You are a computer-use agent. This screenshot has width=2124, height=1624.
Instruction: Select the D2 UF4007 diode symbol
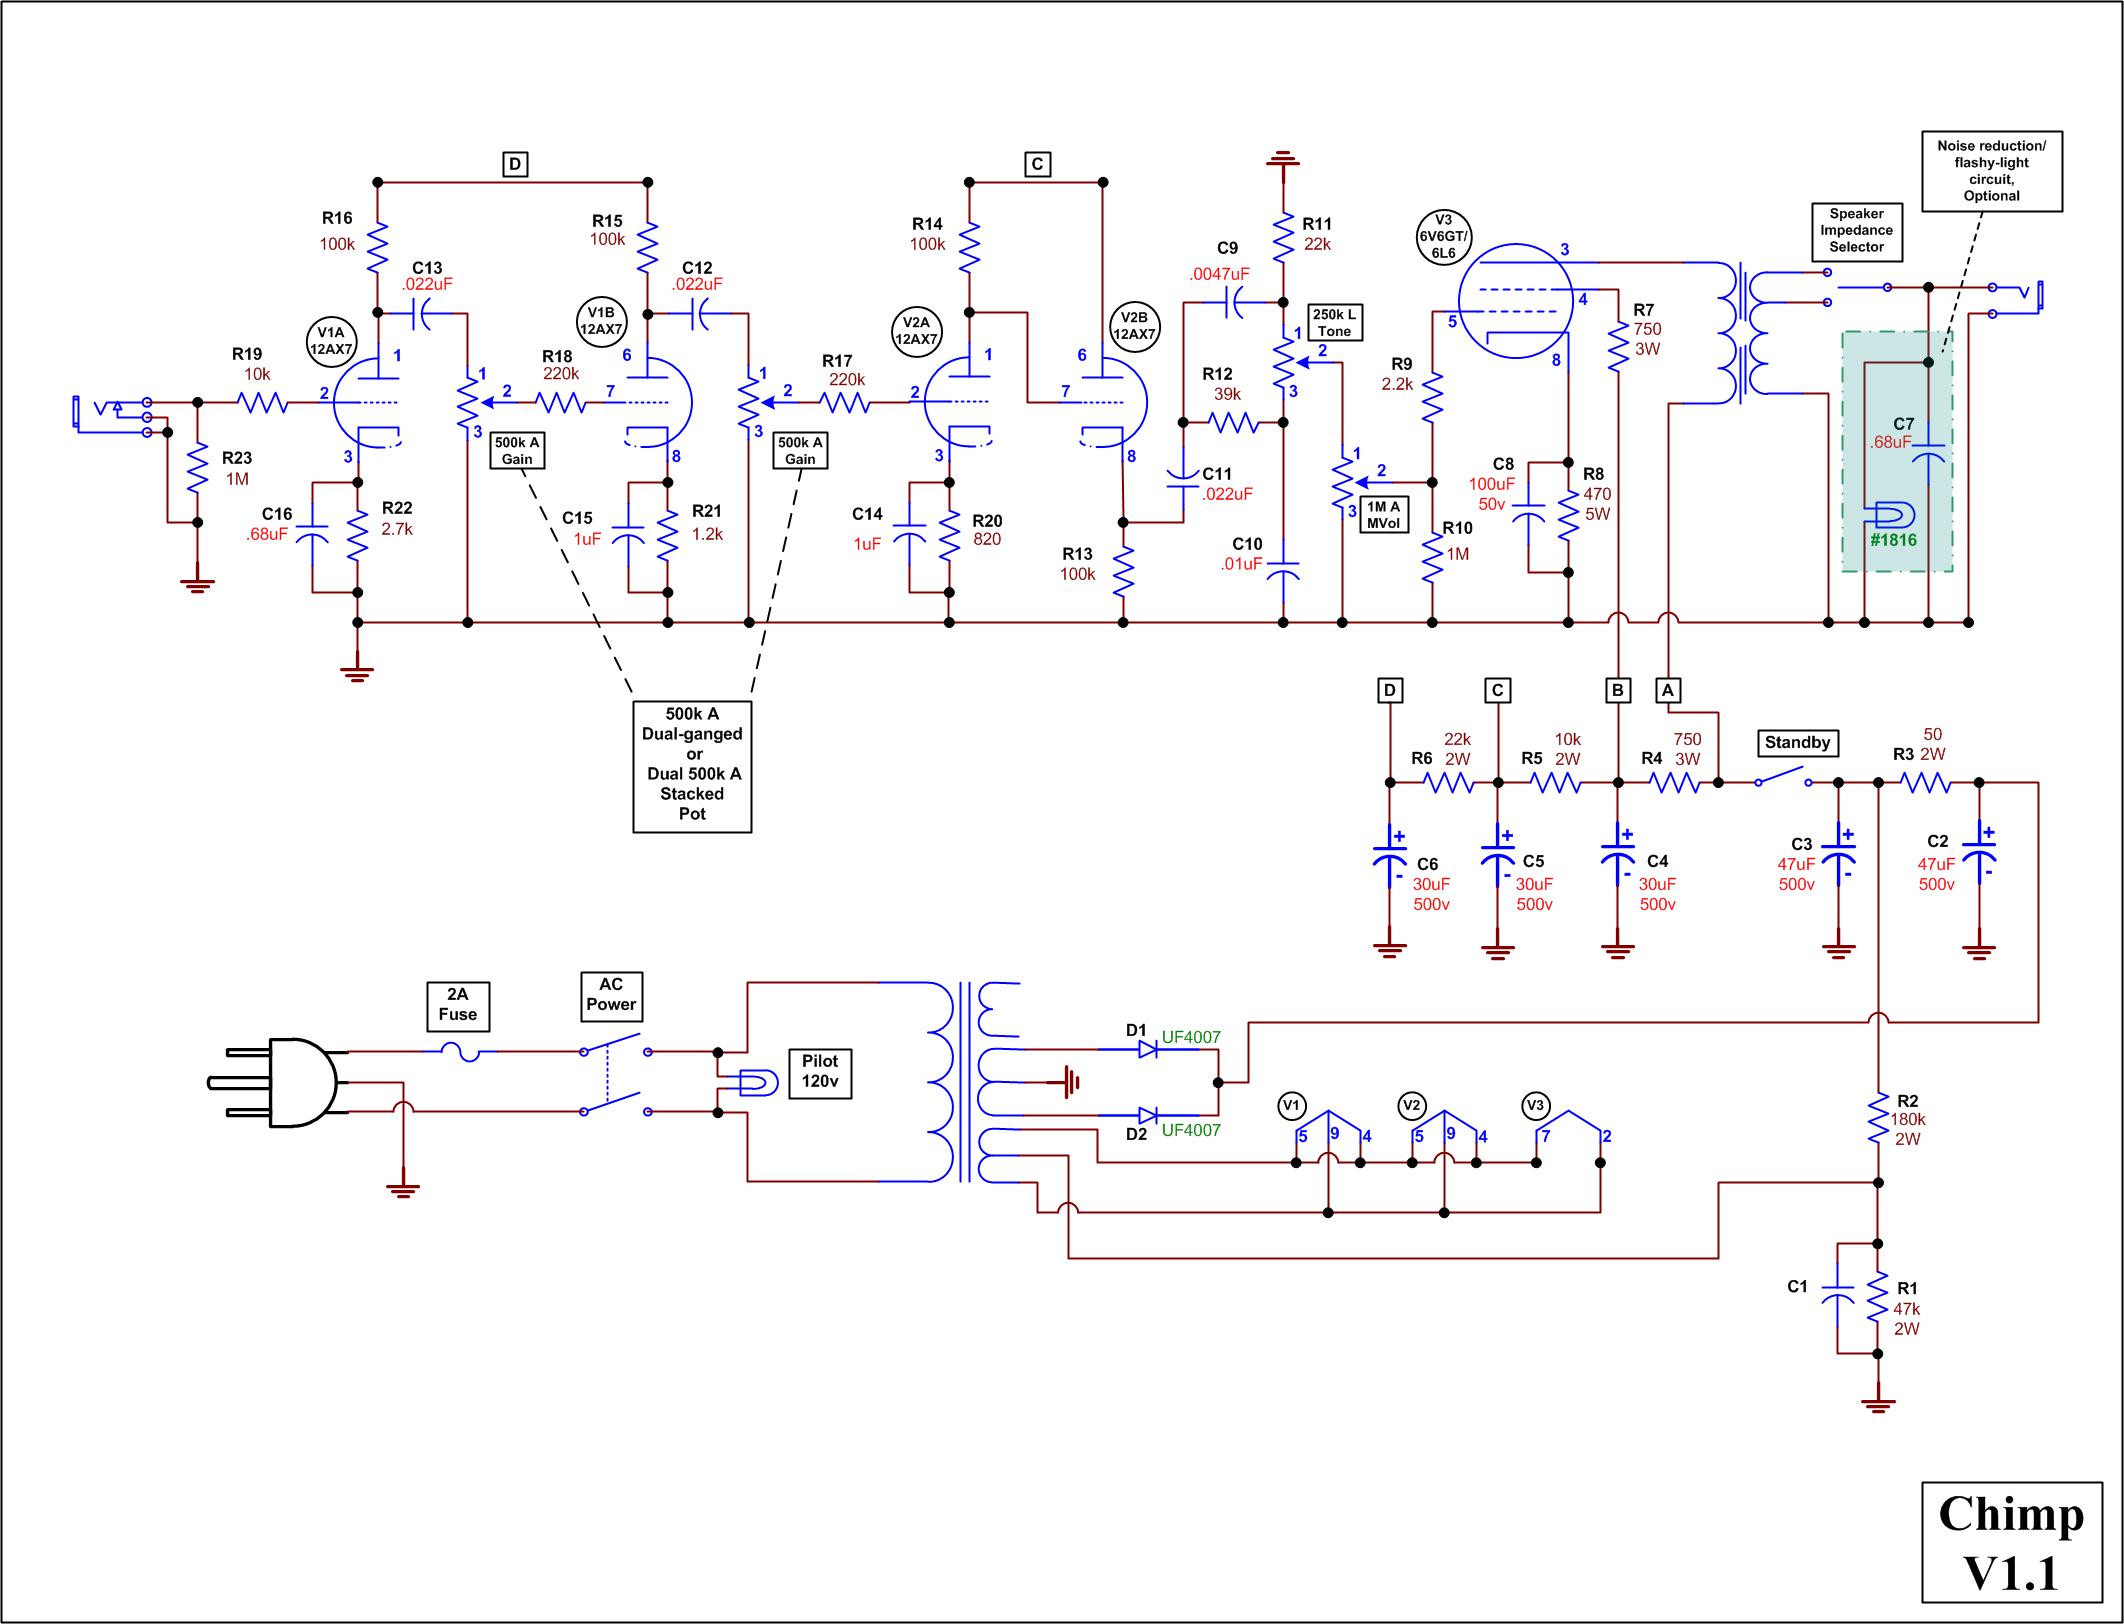click(x=1147, y=1115)
